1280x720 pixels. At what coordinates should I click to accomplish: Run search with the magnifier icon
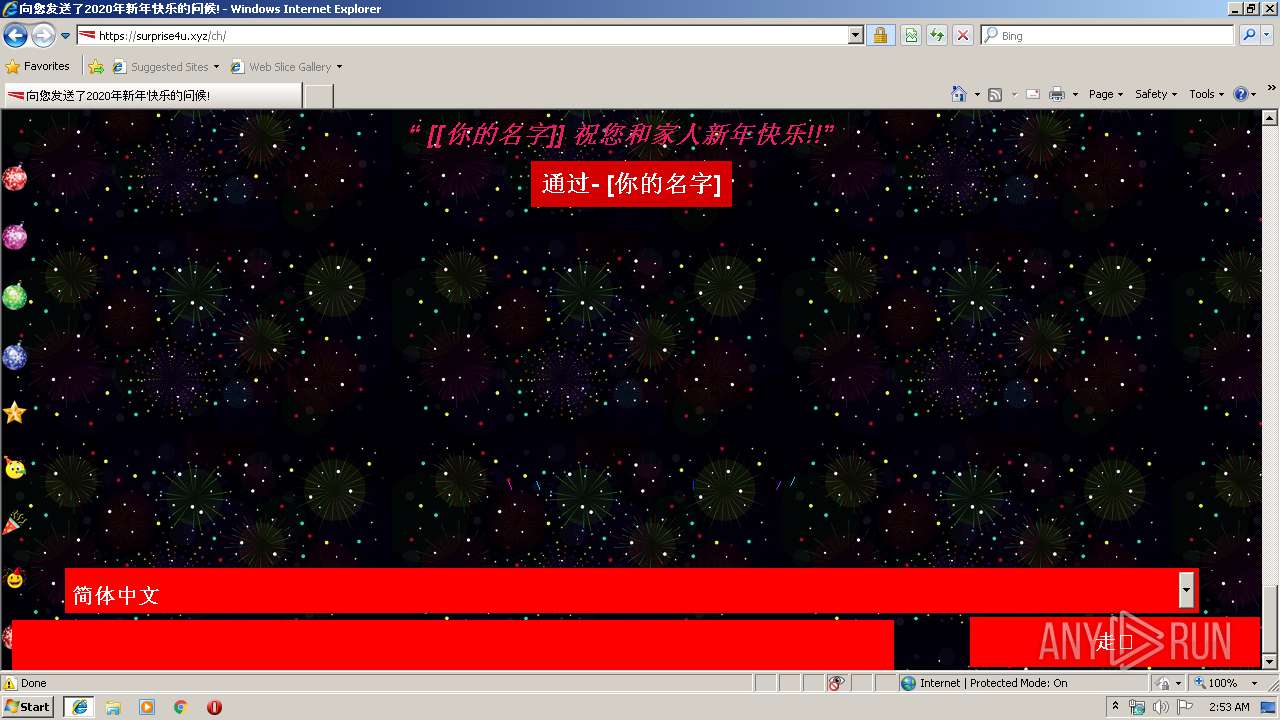point(1249,36)
